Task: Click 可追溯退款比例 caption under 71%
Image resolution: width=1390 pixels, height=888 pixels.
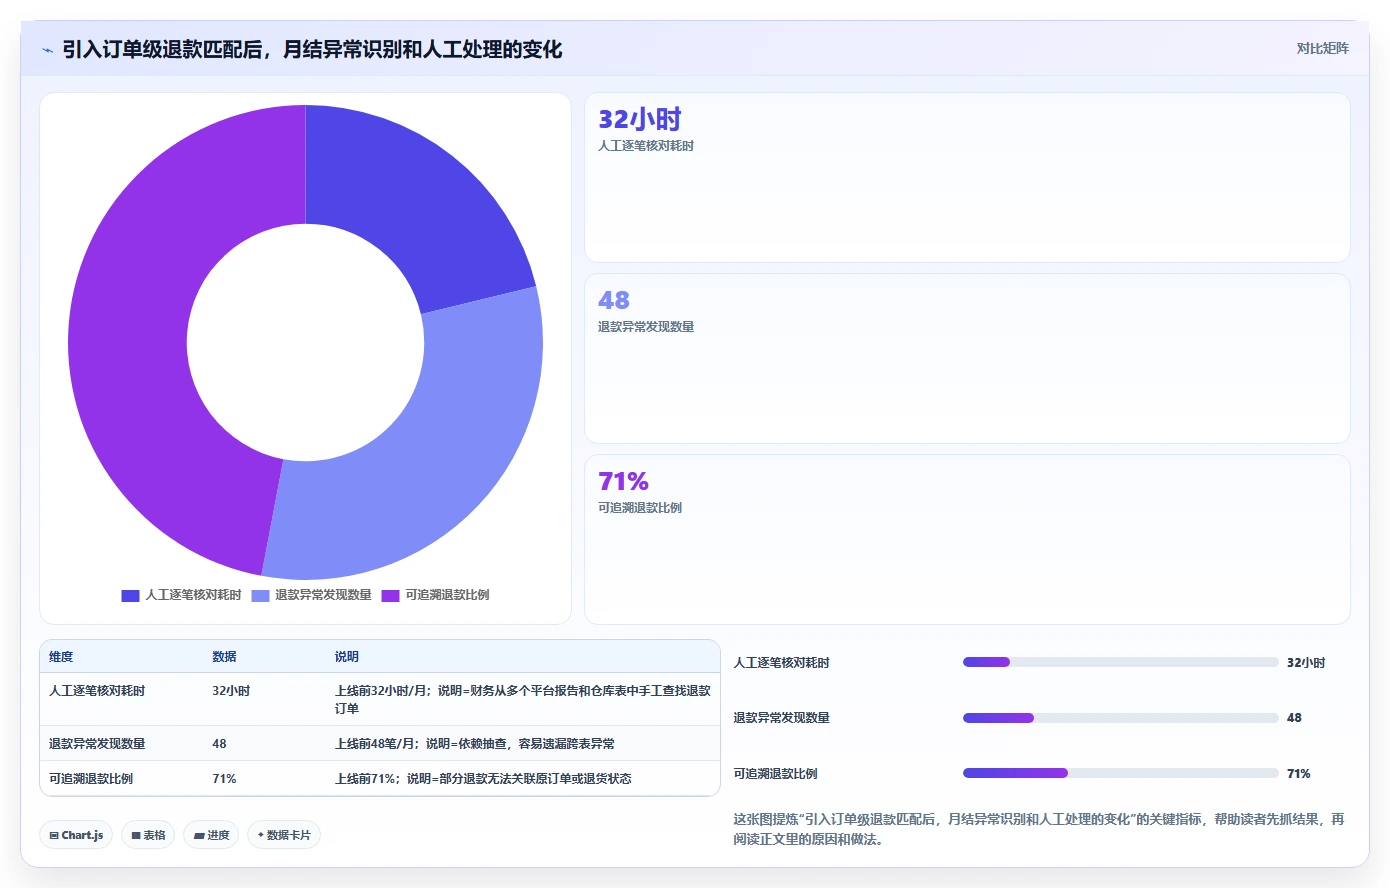Action: click(640, 508)
